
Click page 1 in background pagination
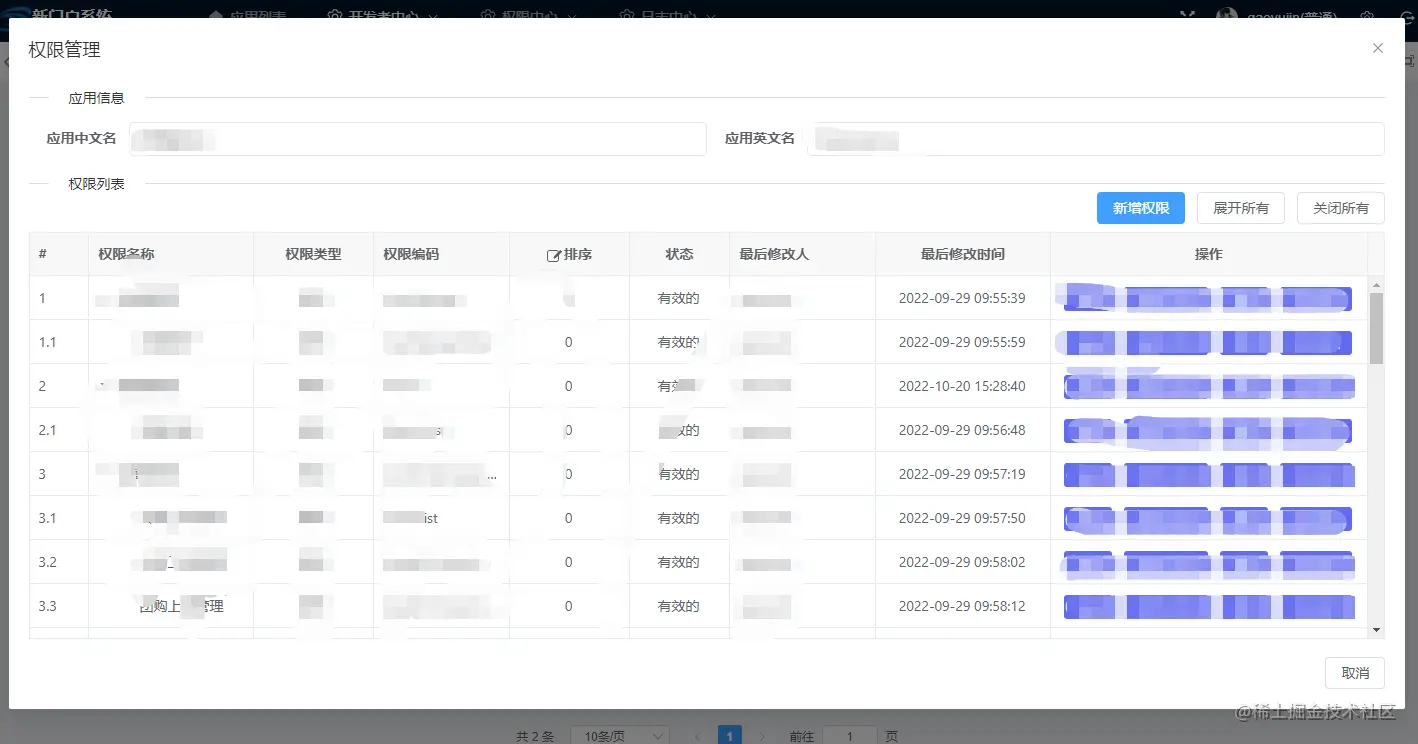coord(730,736)
